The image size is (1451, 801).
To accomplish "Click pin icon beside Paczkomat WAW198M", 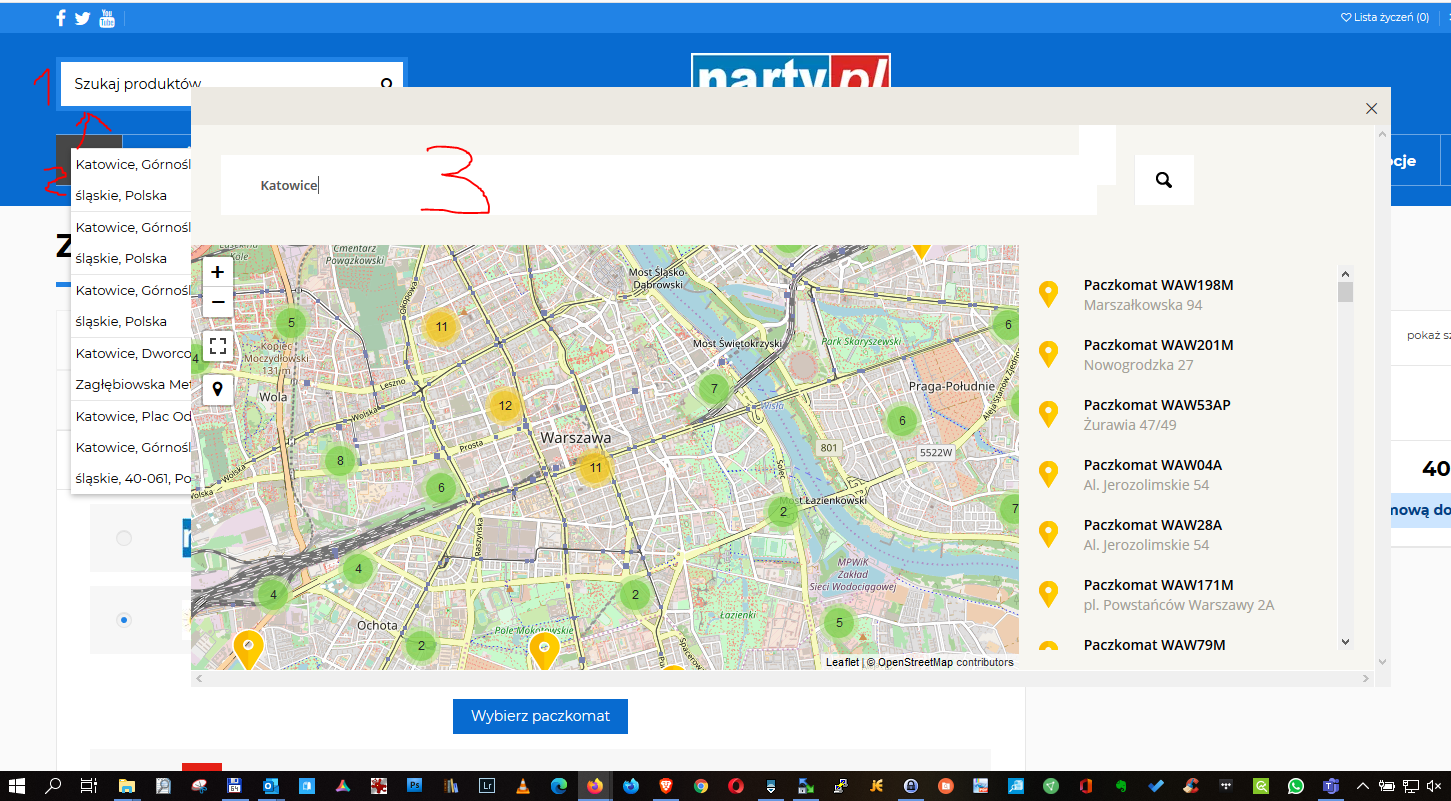I will (1048, 295).
